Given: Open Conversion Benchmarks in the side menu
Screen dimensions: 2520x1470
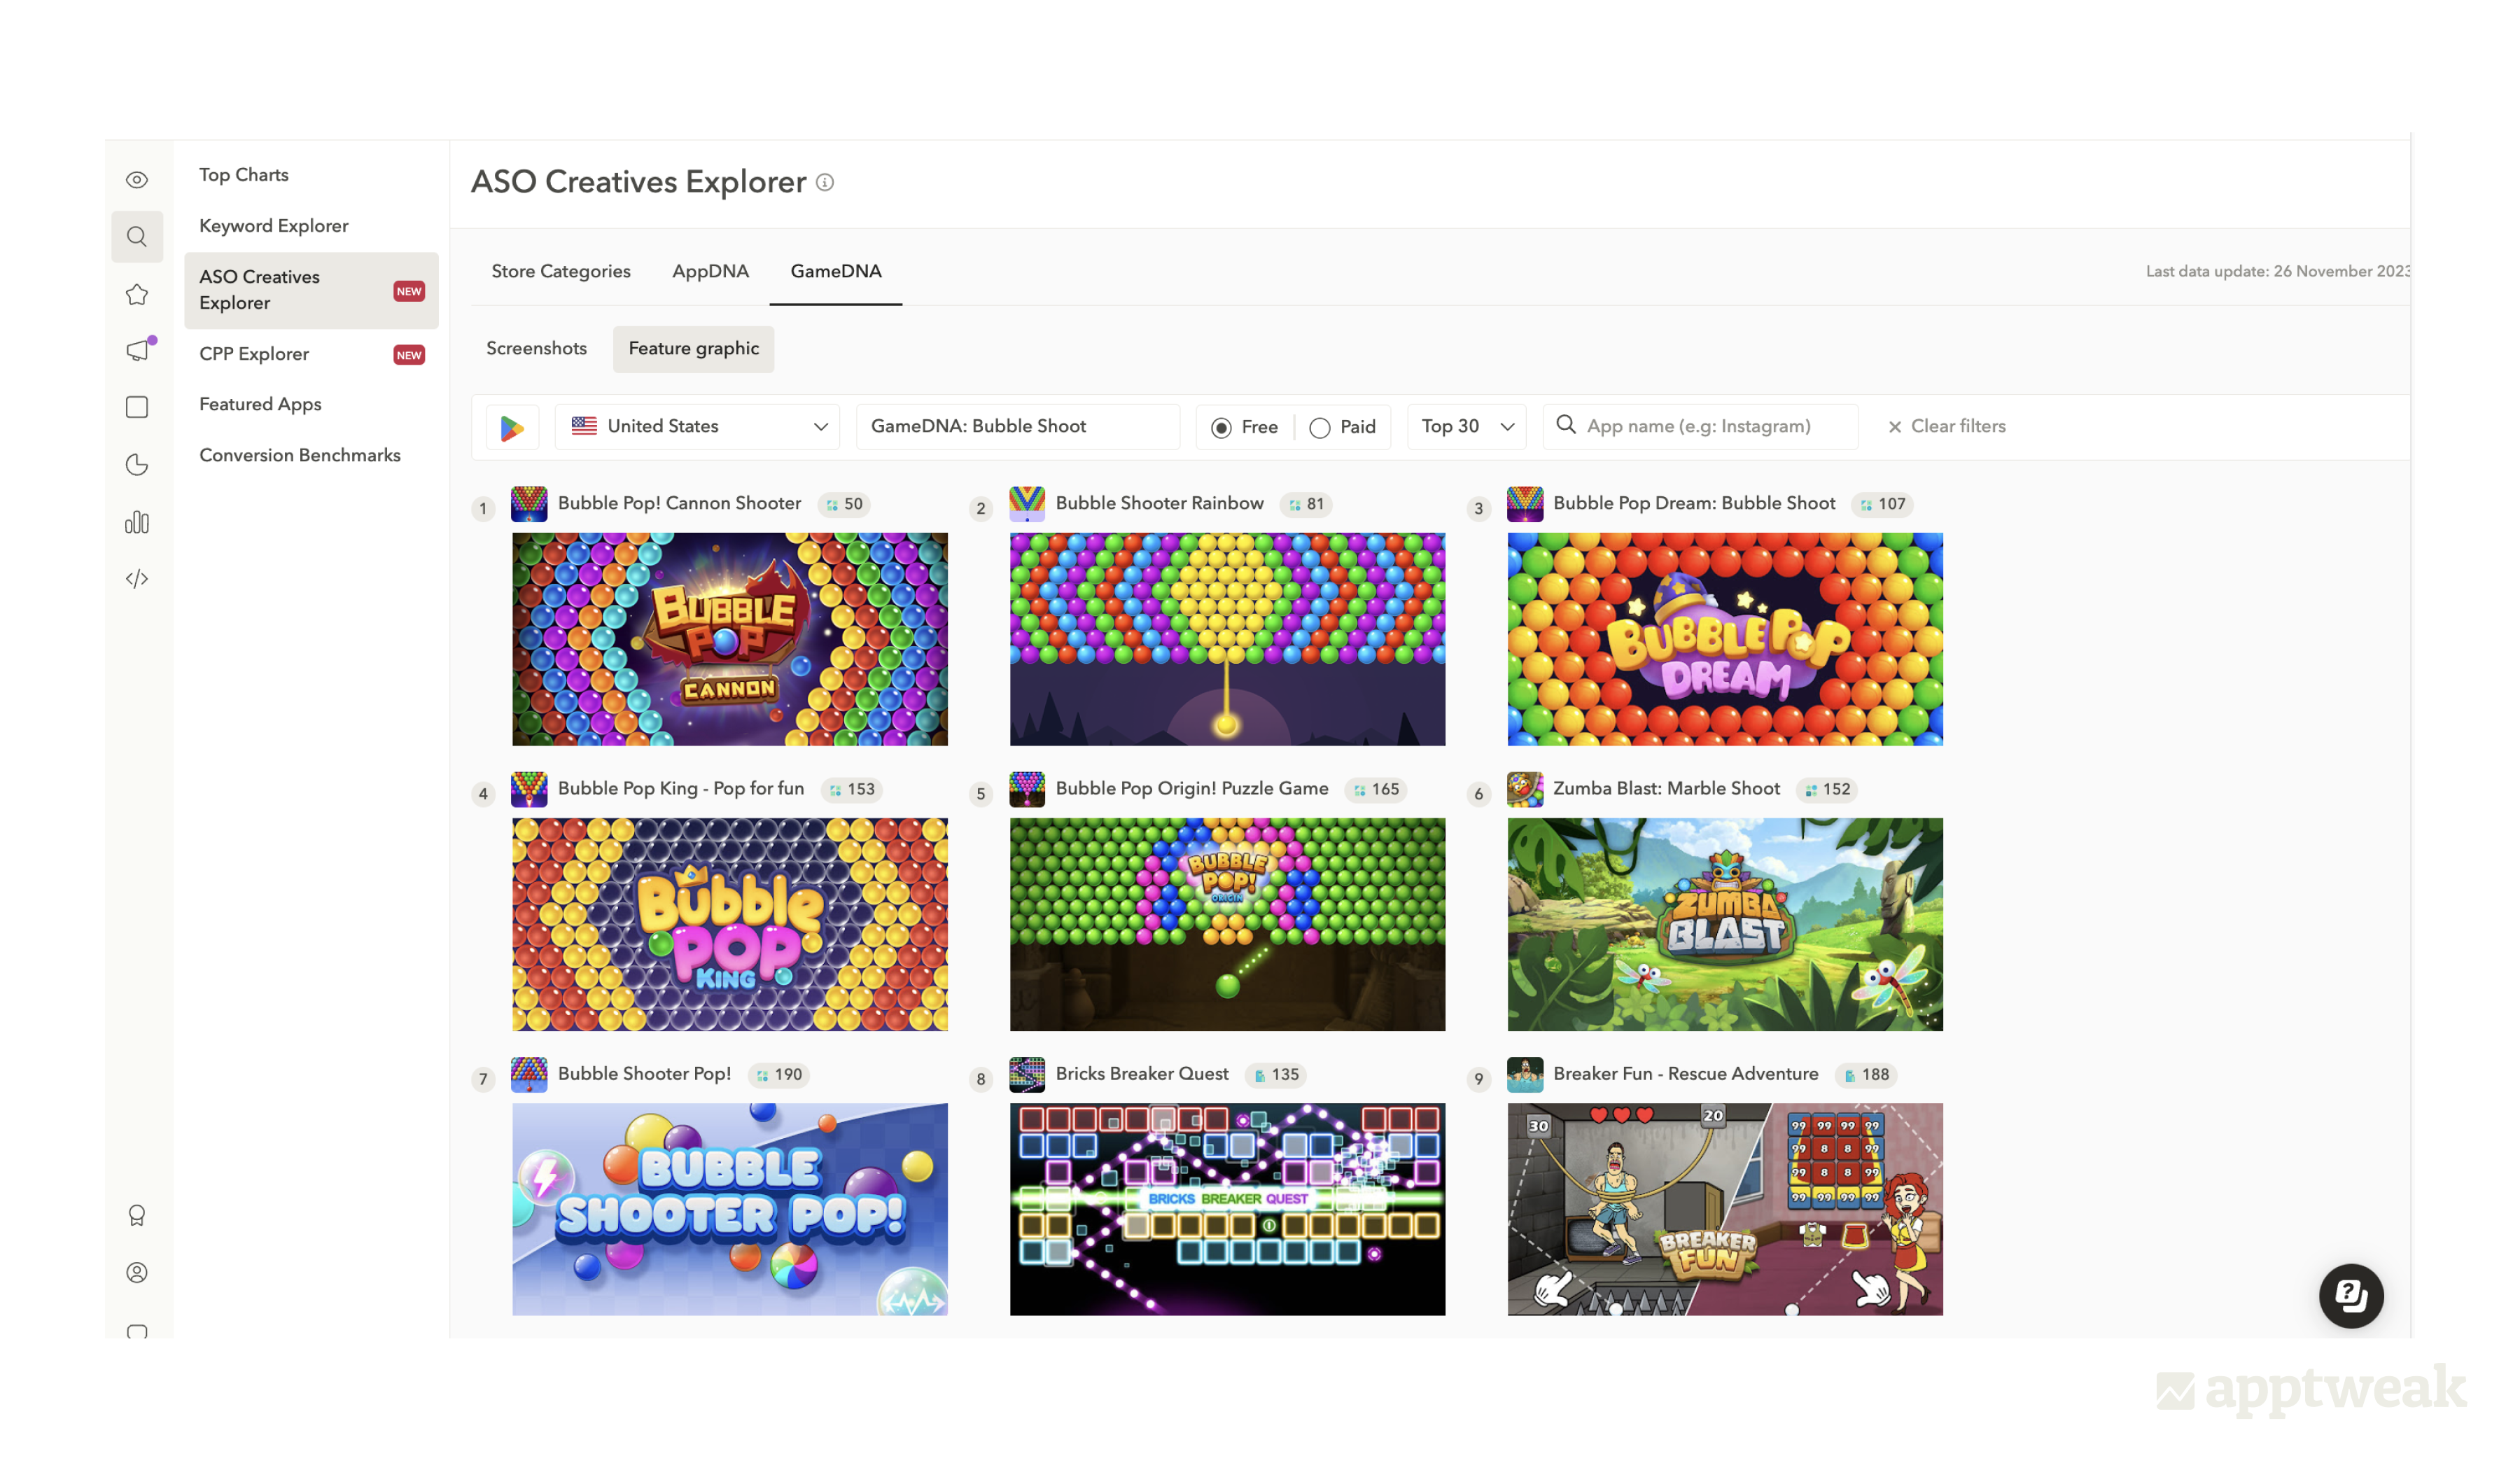Looking at the screenshot, I should 300,455.
